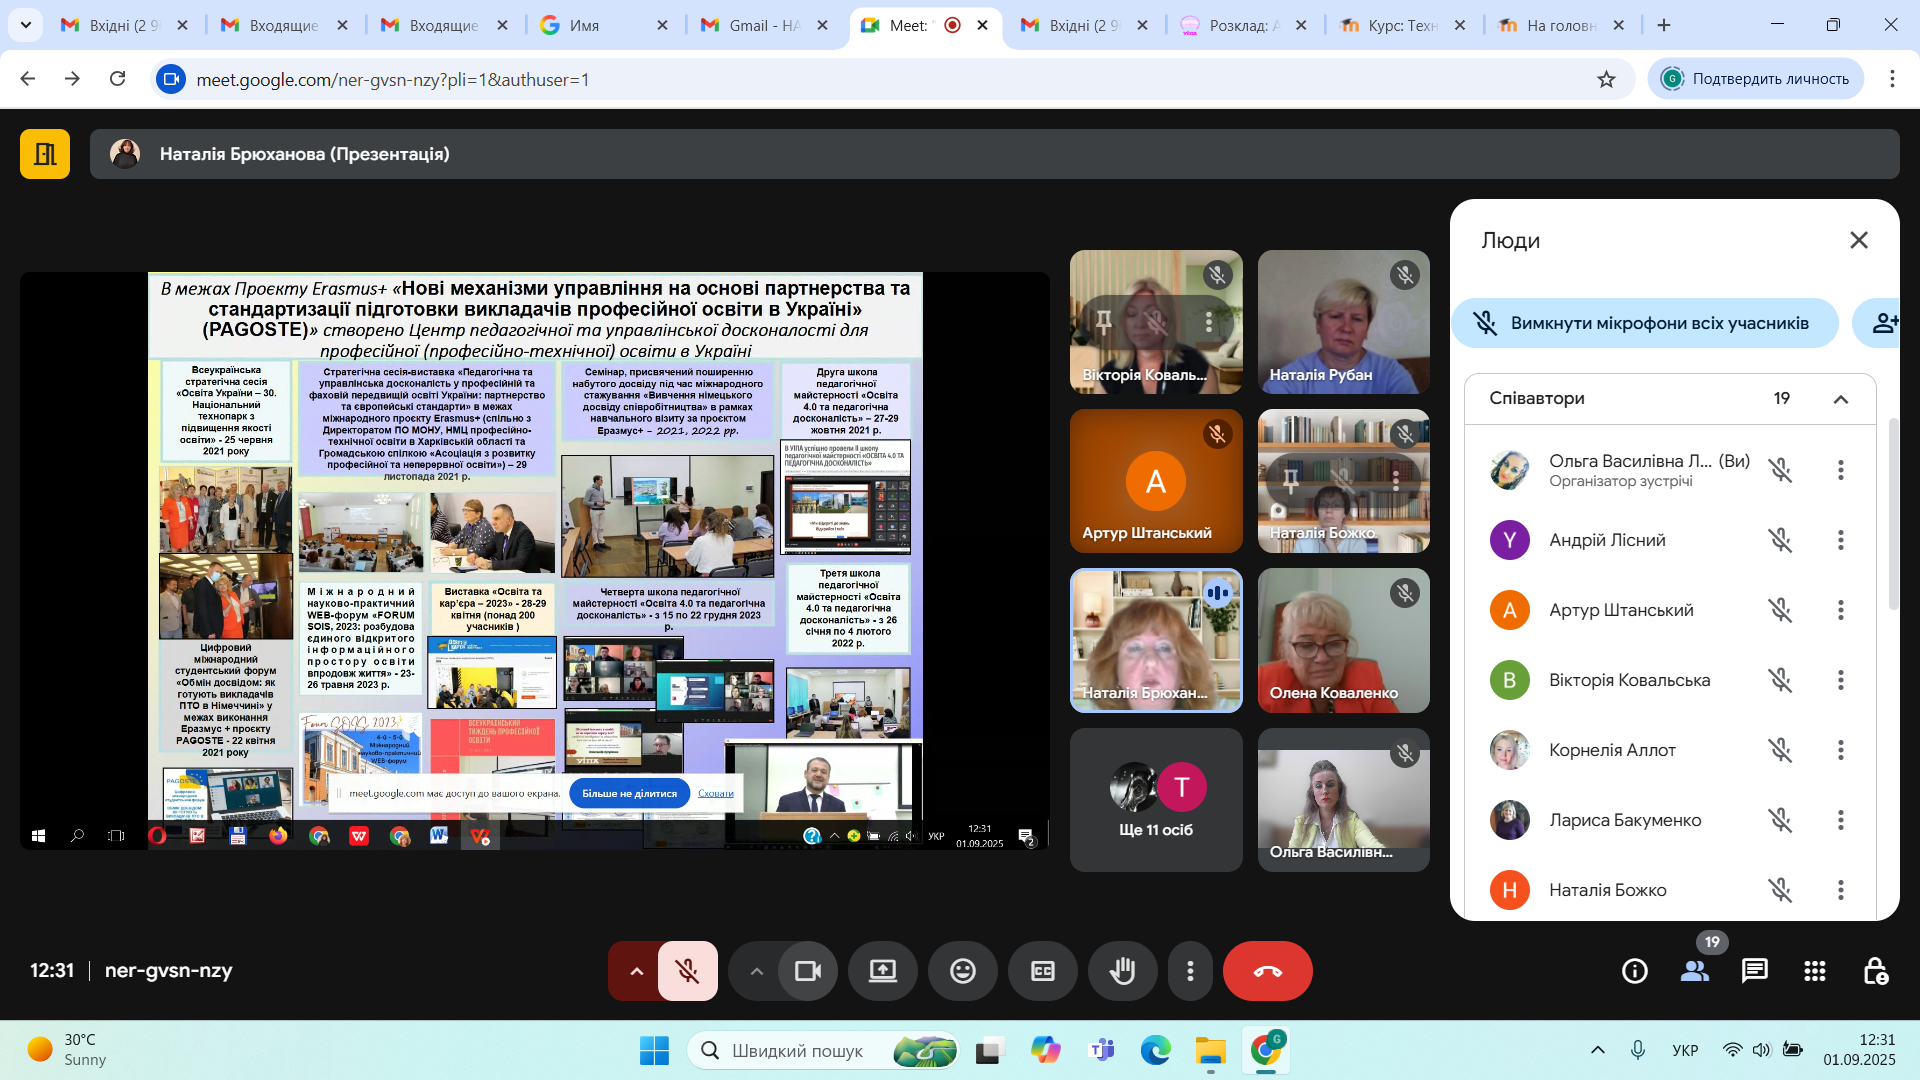1920x1080 pixels.
Task: Toggle your microphone on
Action: click(x=687, y=971)
